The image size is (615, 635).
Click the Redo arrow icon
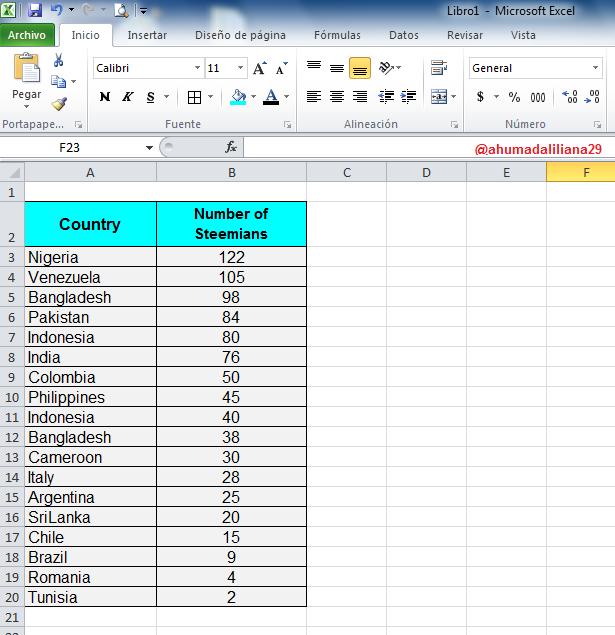click(x=88, y=10)
